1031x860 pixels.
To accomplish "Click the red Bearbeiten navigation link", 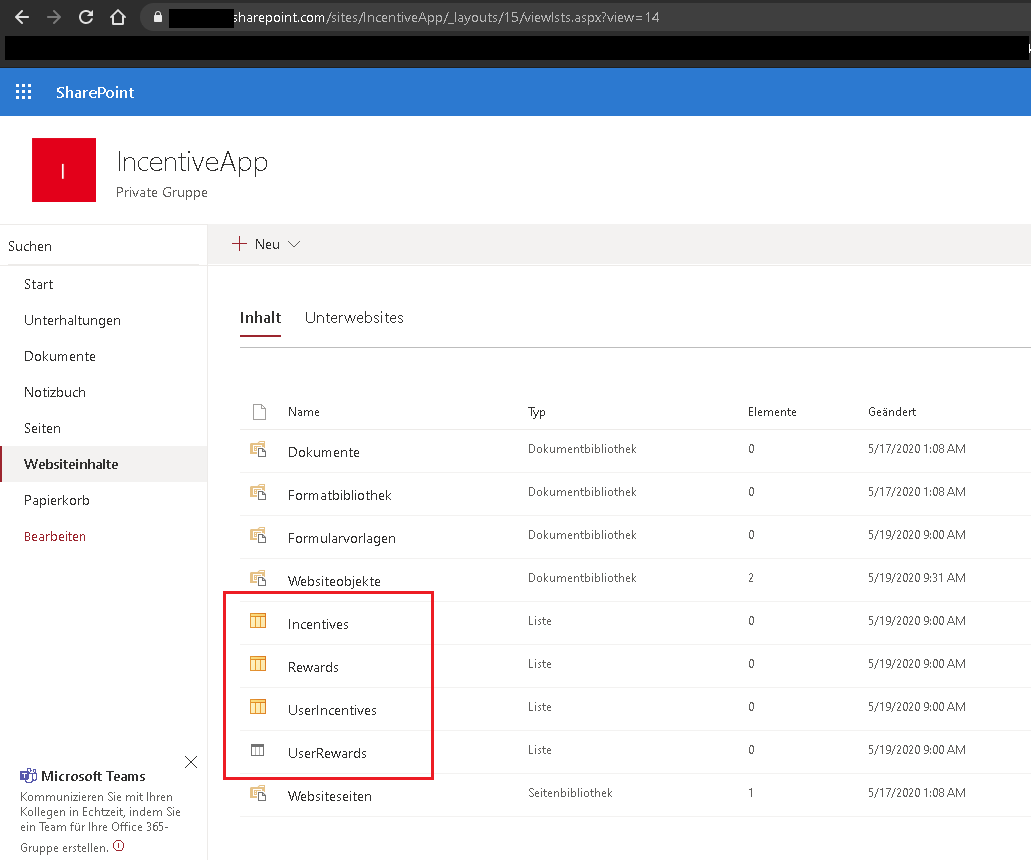I will [55, 537].
